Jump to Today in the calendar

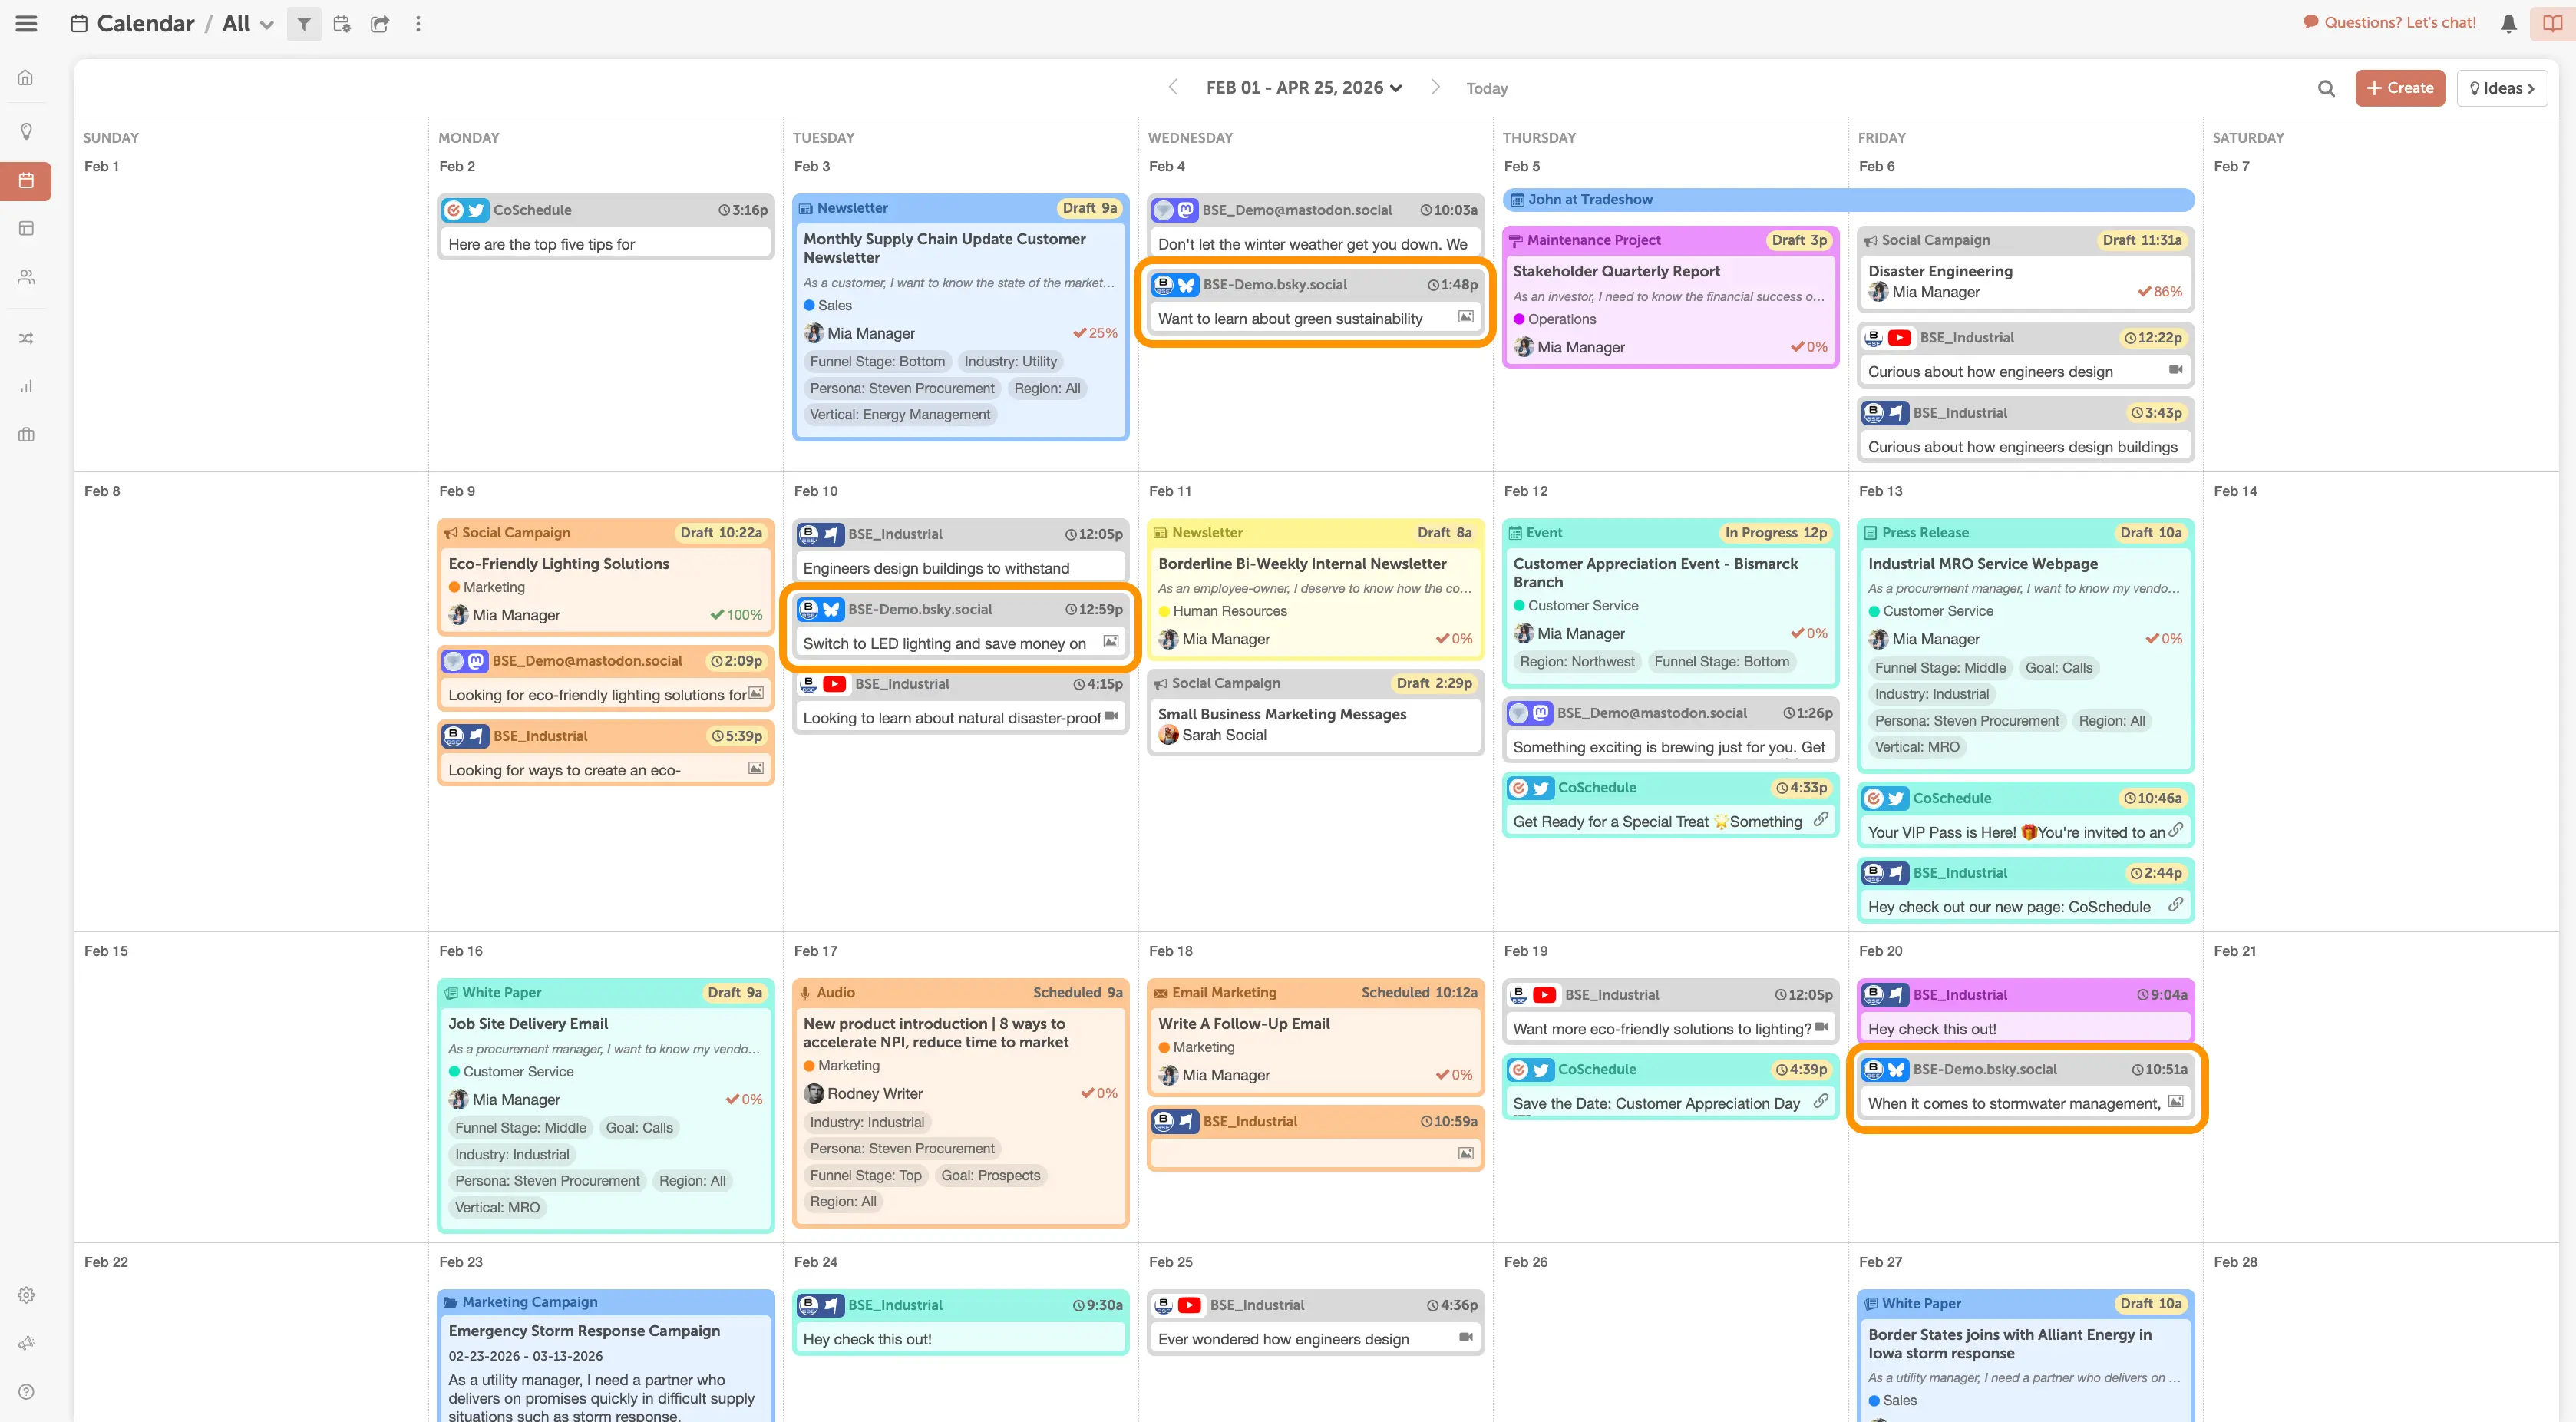(1487, 88)
